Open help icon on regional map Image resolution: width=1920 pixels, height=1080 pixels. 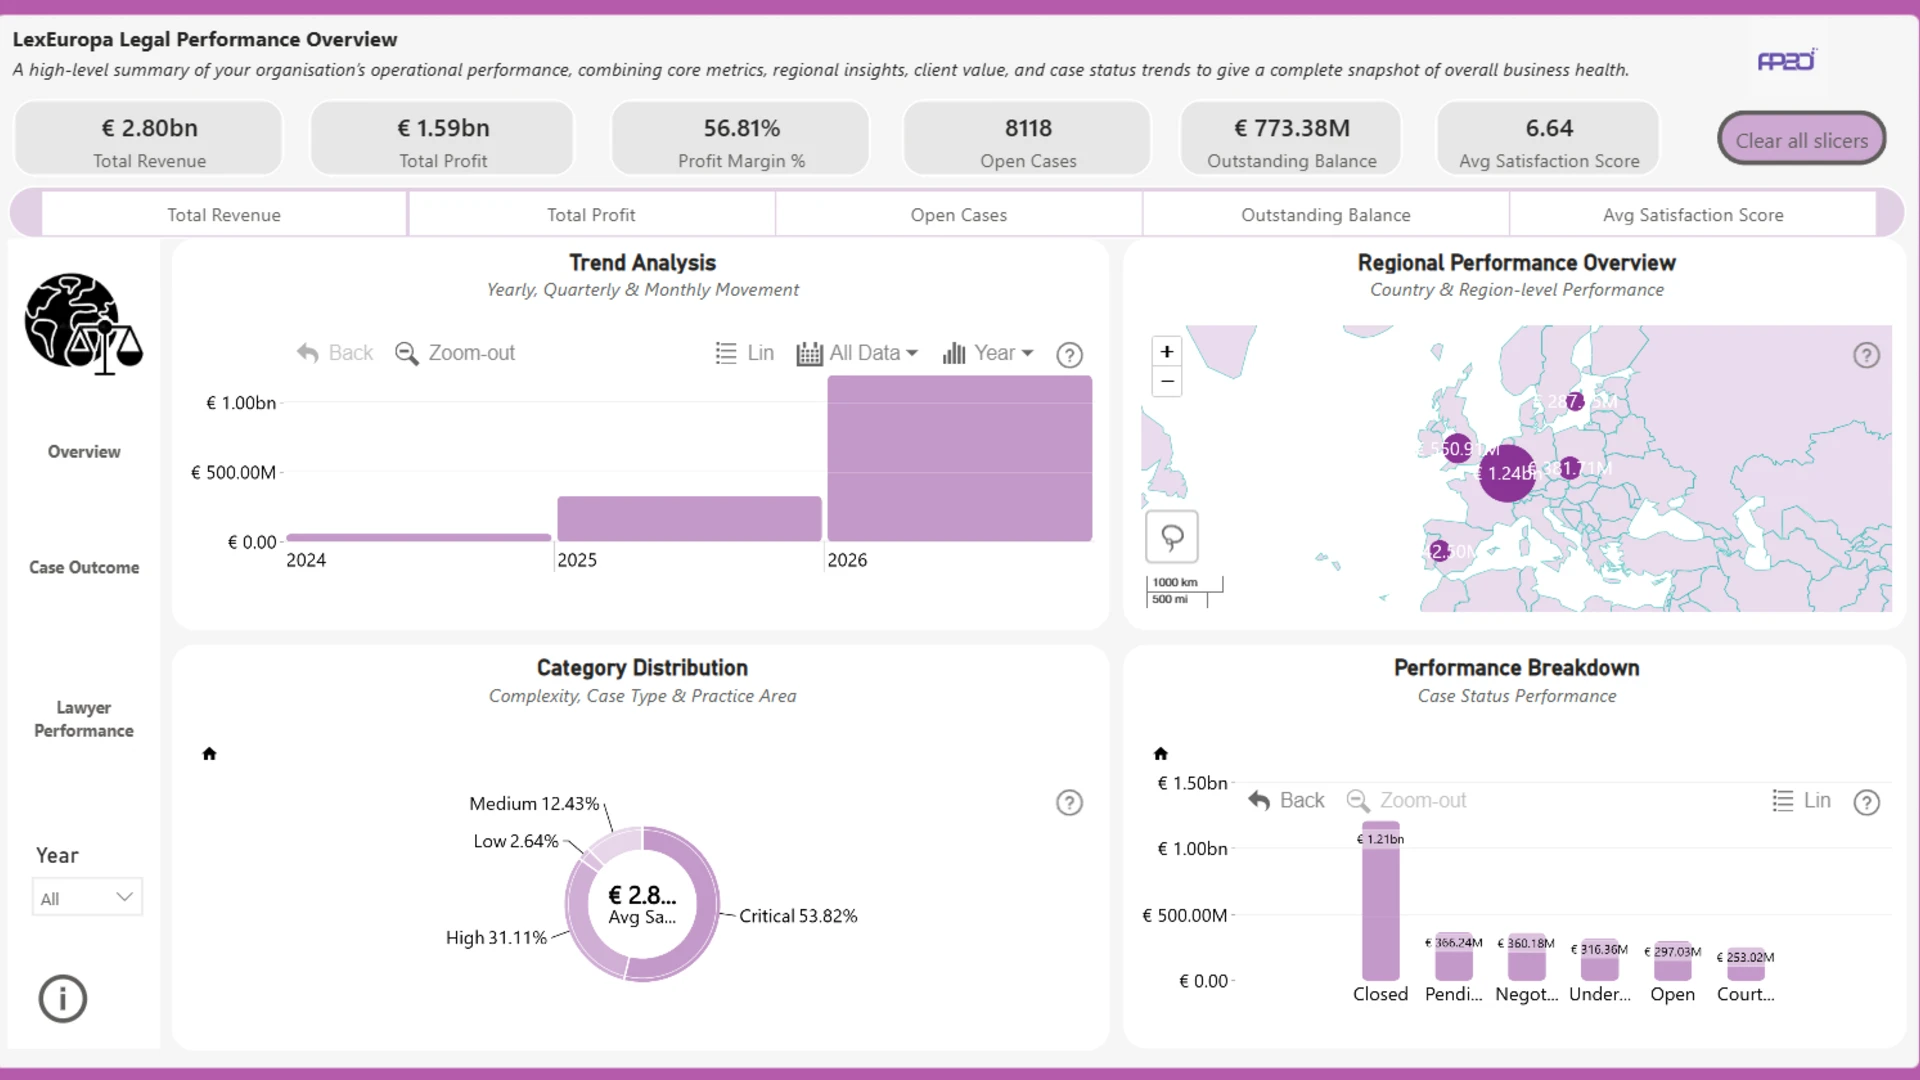(1866, 355)
